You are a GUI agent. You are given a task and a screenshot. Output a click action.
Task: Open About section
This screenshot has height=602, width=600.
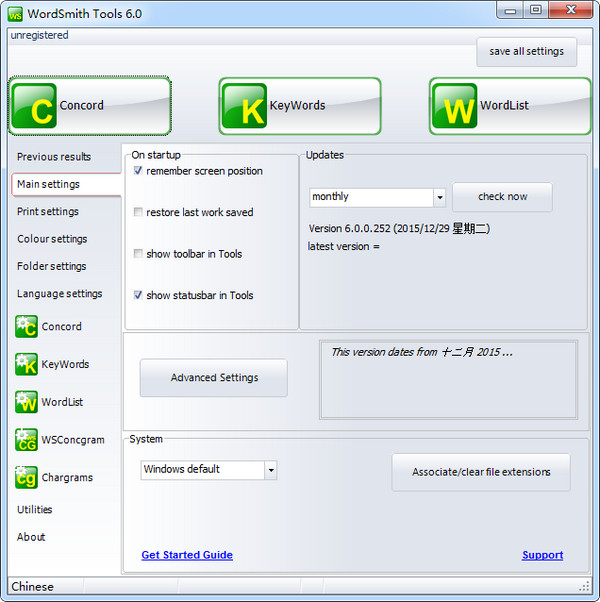tap(31, 537)
